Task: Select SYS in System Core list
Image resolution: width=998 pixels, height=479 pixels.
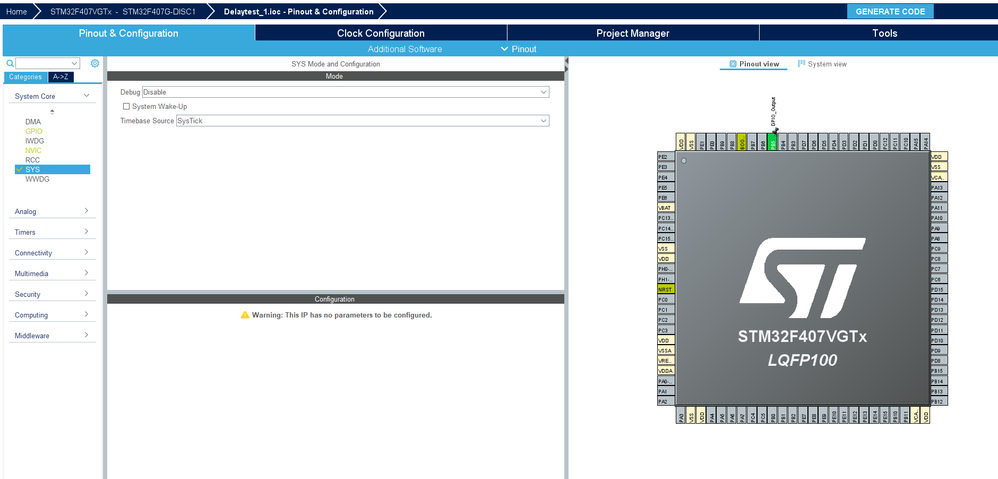Action: pyautogui.click(x=53, y=169)
